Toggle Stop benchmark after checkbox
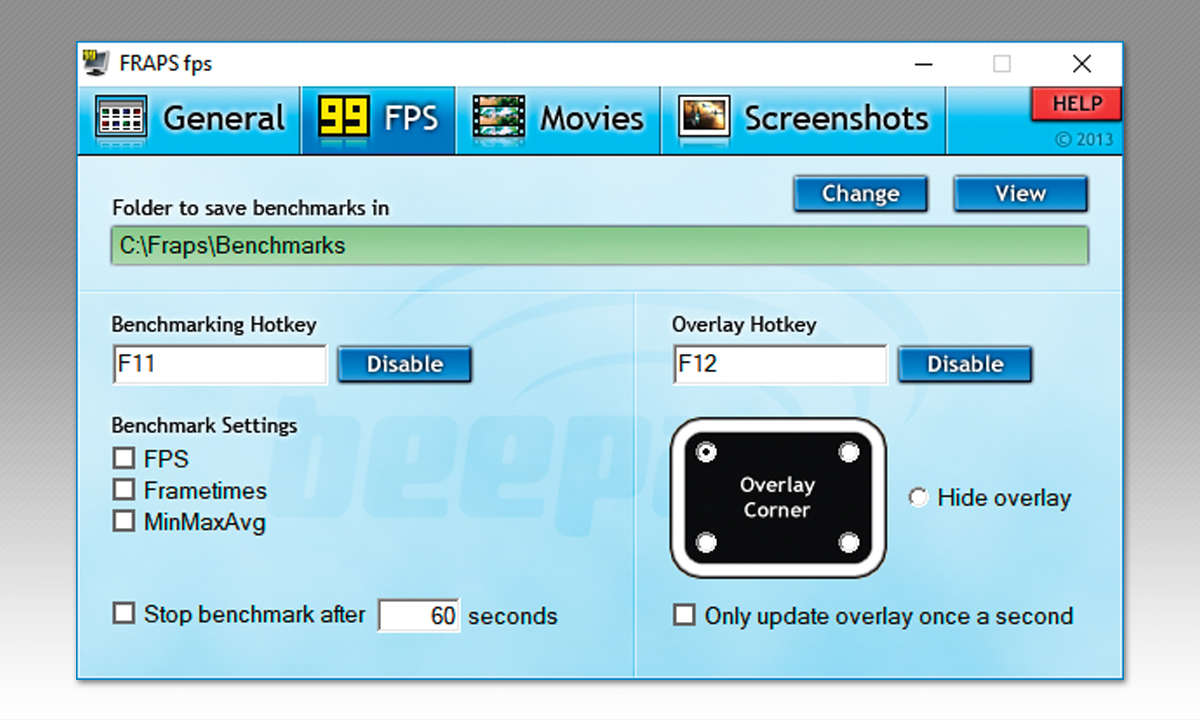 (x=124, y=613)
